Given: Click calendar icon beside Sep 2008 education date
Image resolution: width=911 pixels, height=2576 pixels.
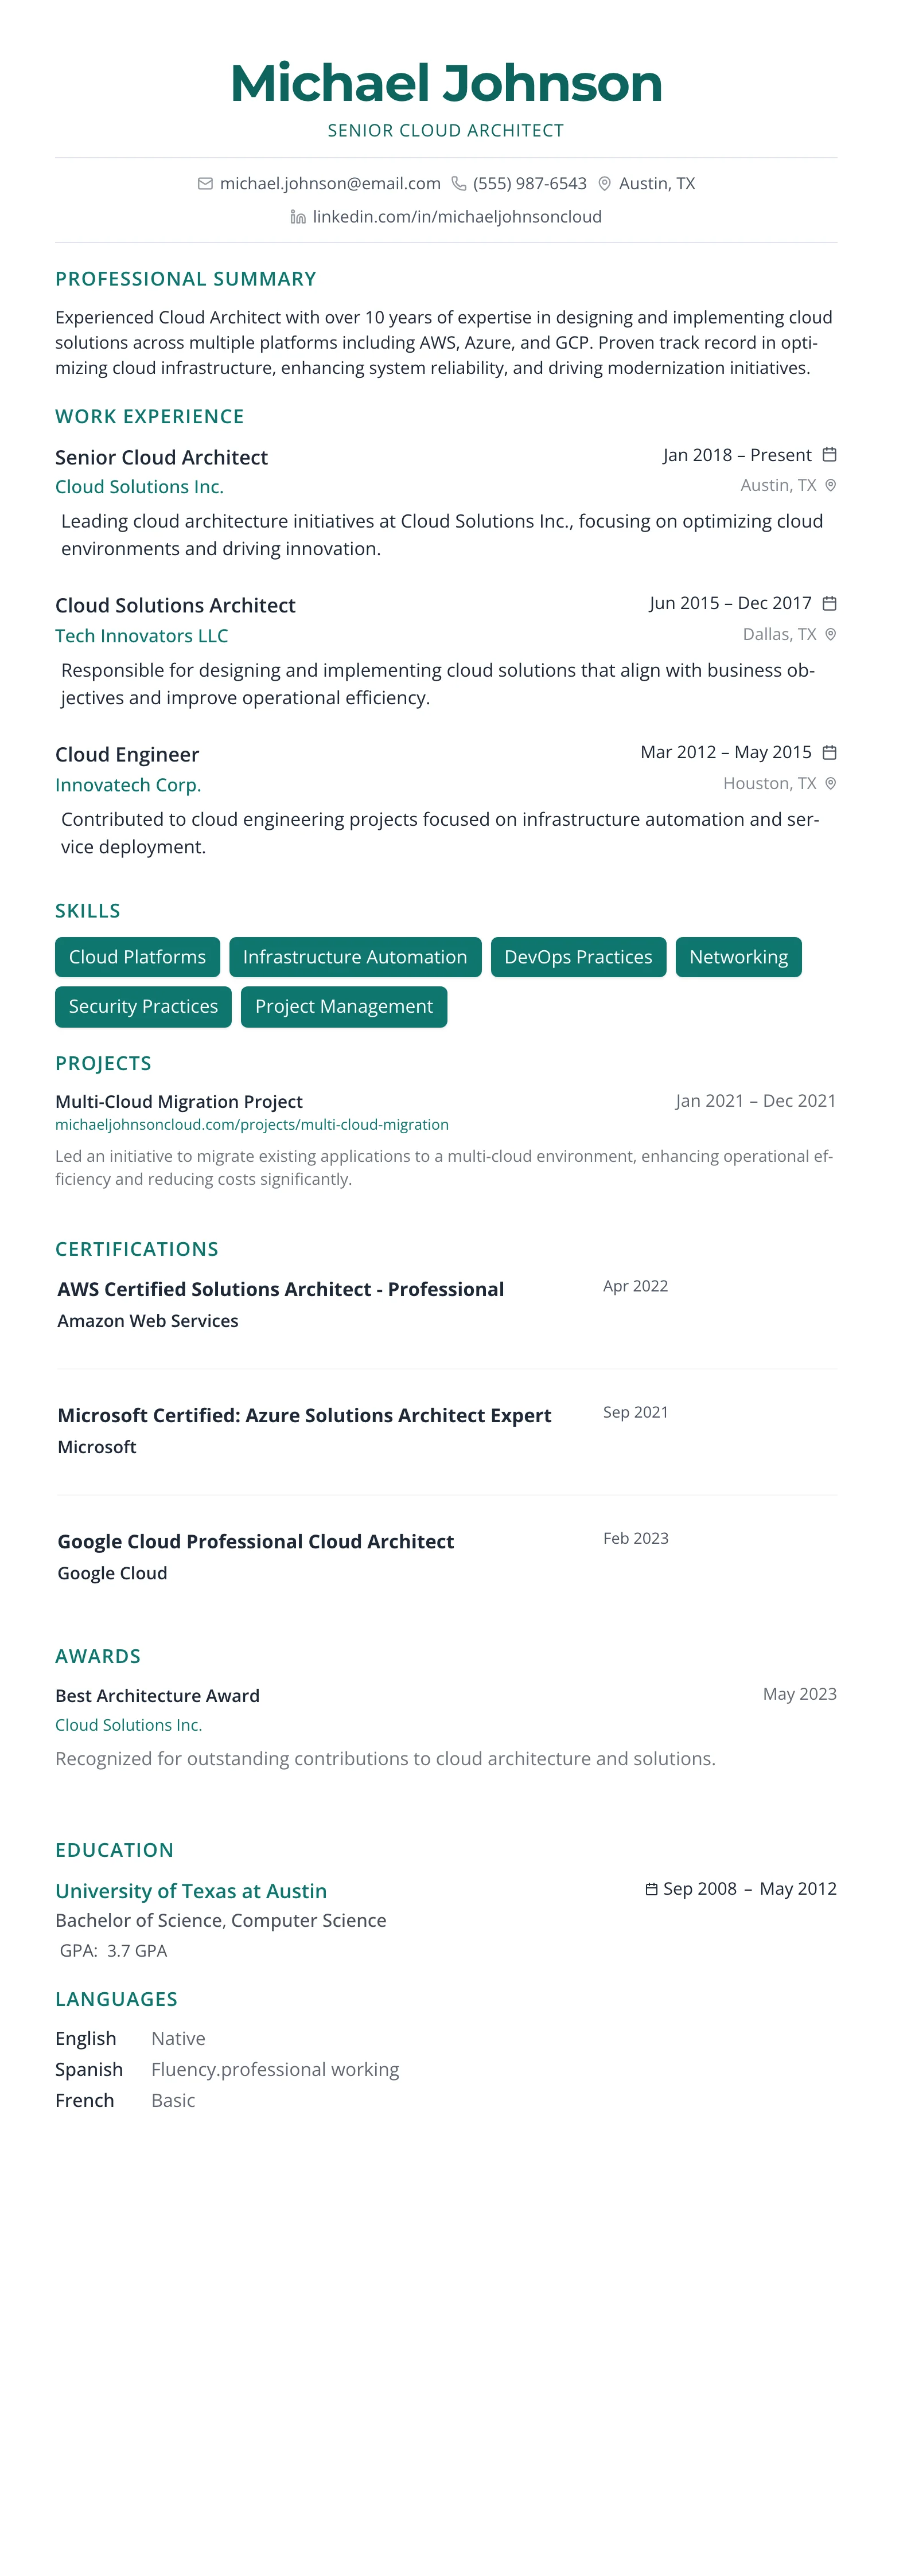Looking at the screenshot, I should pos(652,1889).
